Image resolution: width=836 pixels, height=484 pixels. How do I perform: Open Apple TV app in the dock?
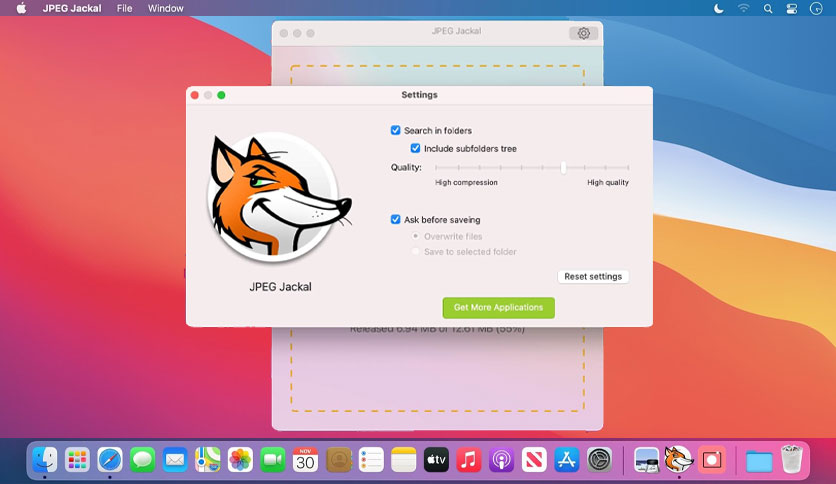coord(436,459)
